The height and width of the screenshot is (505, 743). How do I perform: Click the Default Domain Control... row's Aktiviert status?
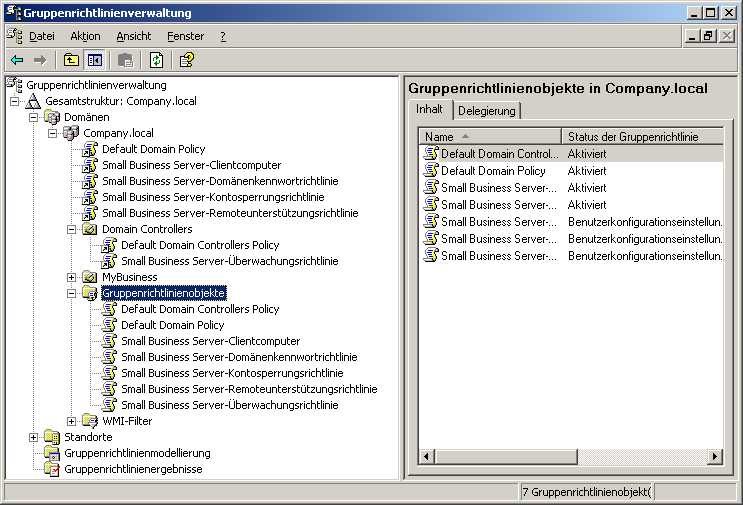click(587, 154)
